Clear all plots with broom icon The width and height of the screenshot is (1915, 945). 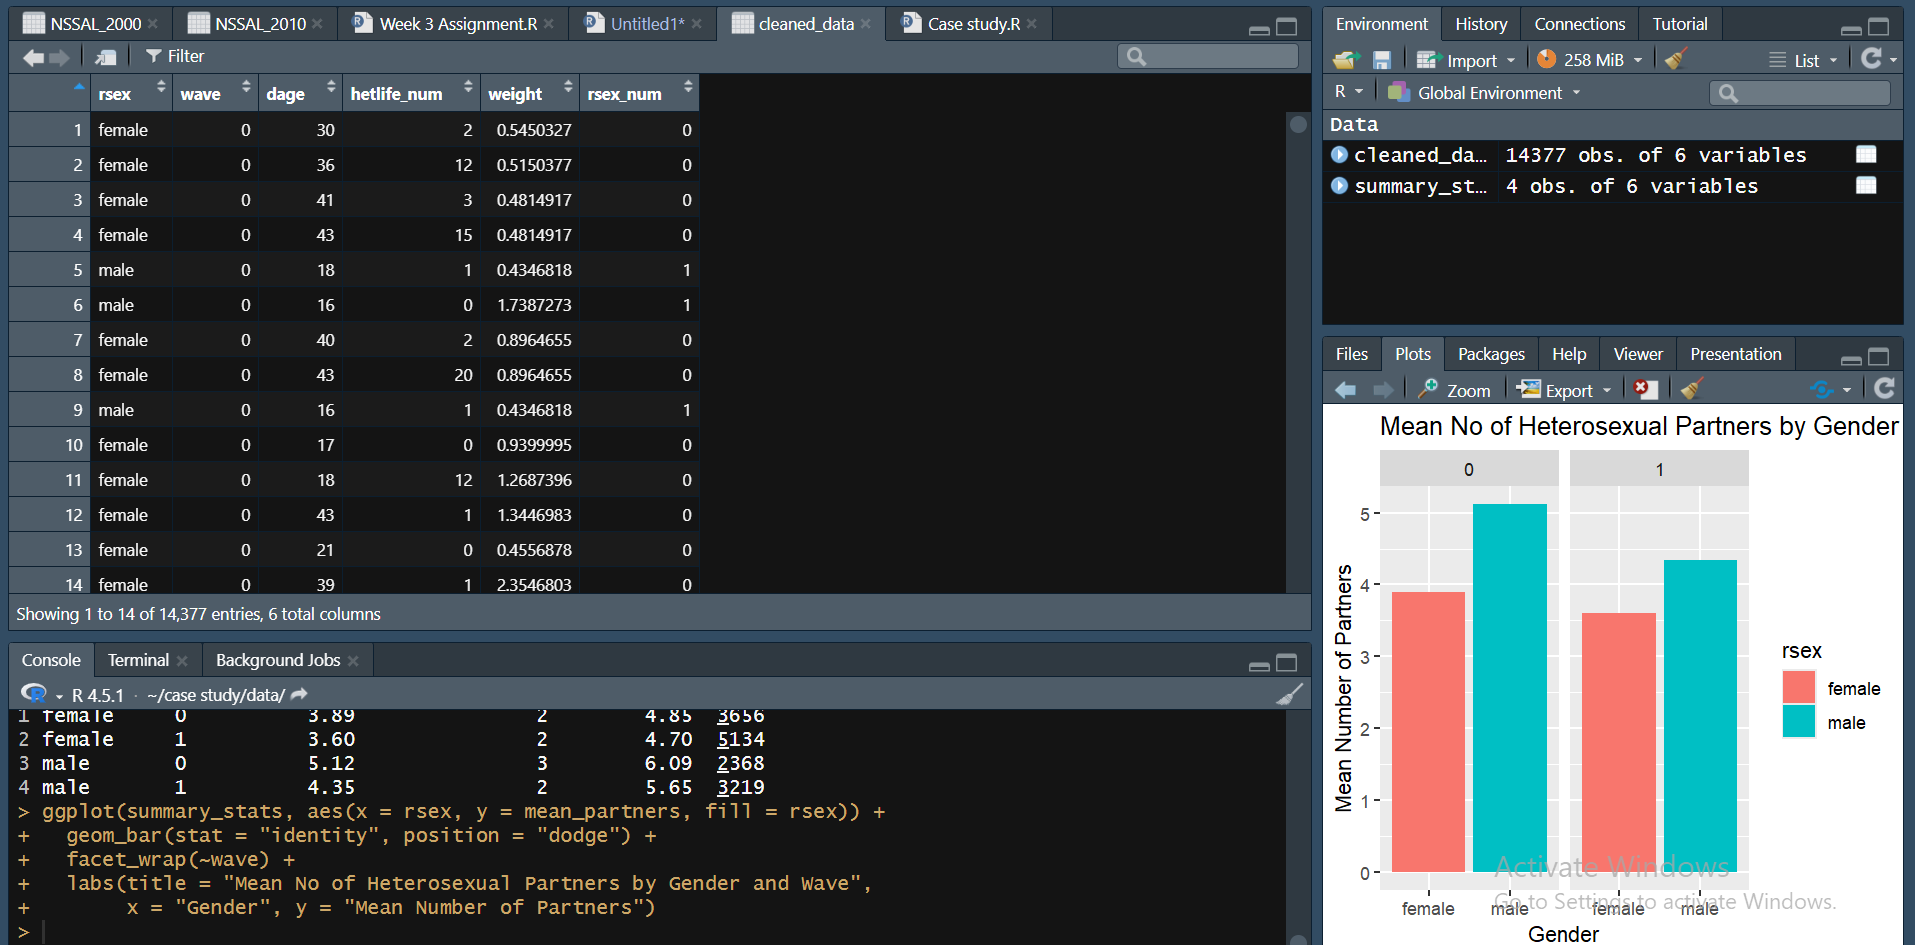[1691, 389]
